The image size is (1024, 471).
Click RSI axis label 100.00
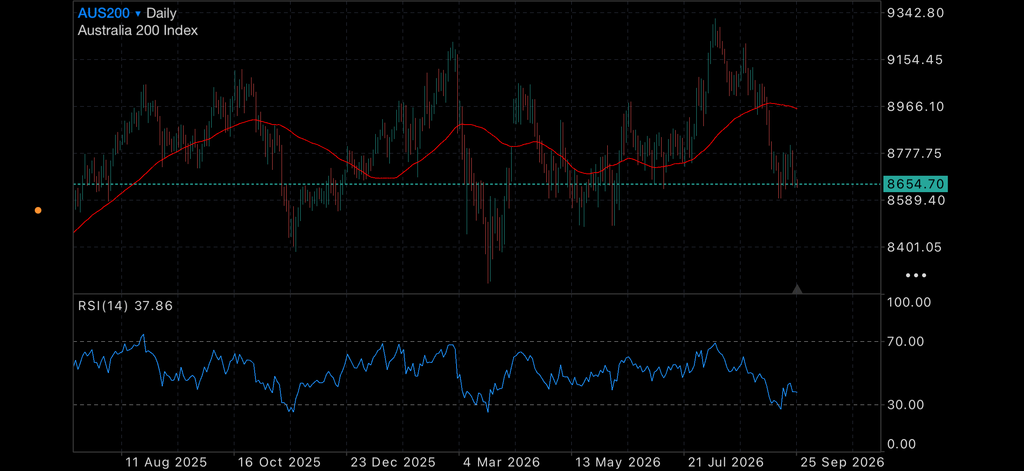908,302
